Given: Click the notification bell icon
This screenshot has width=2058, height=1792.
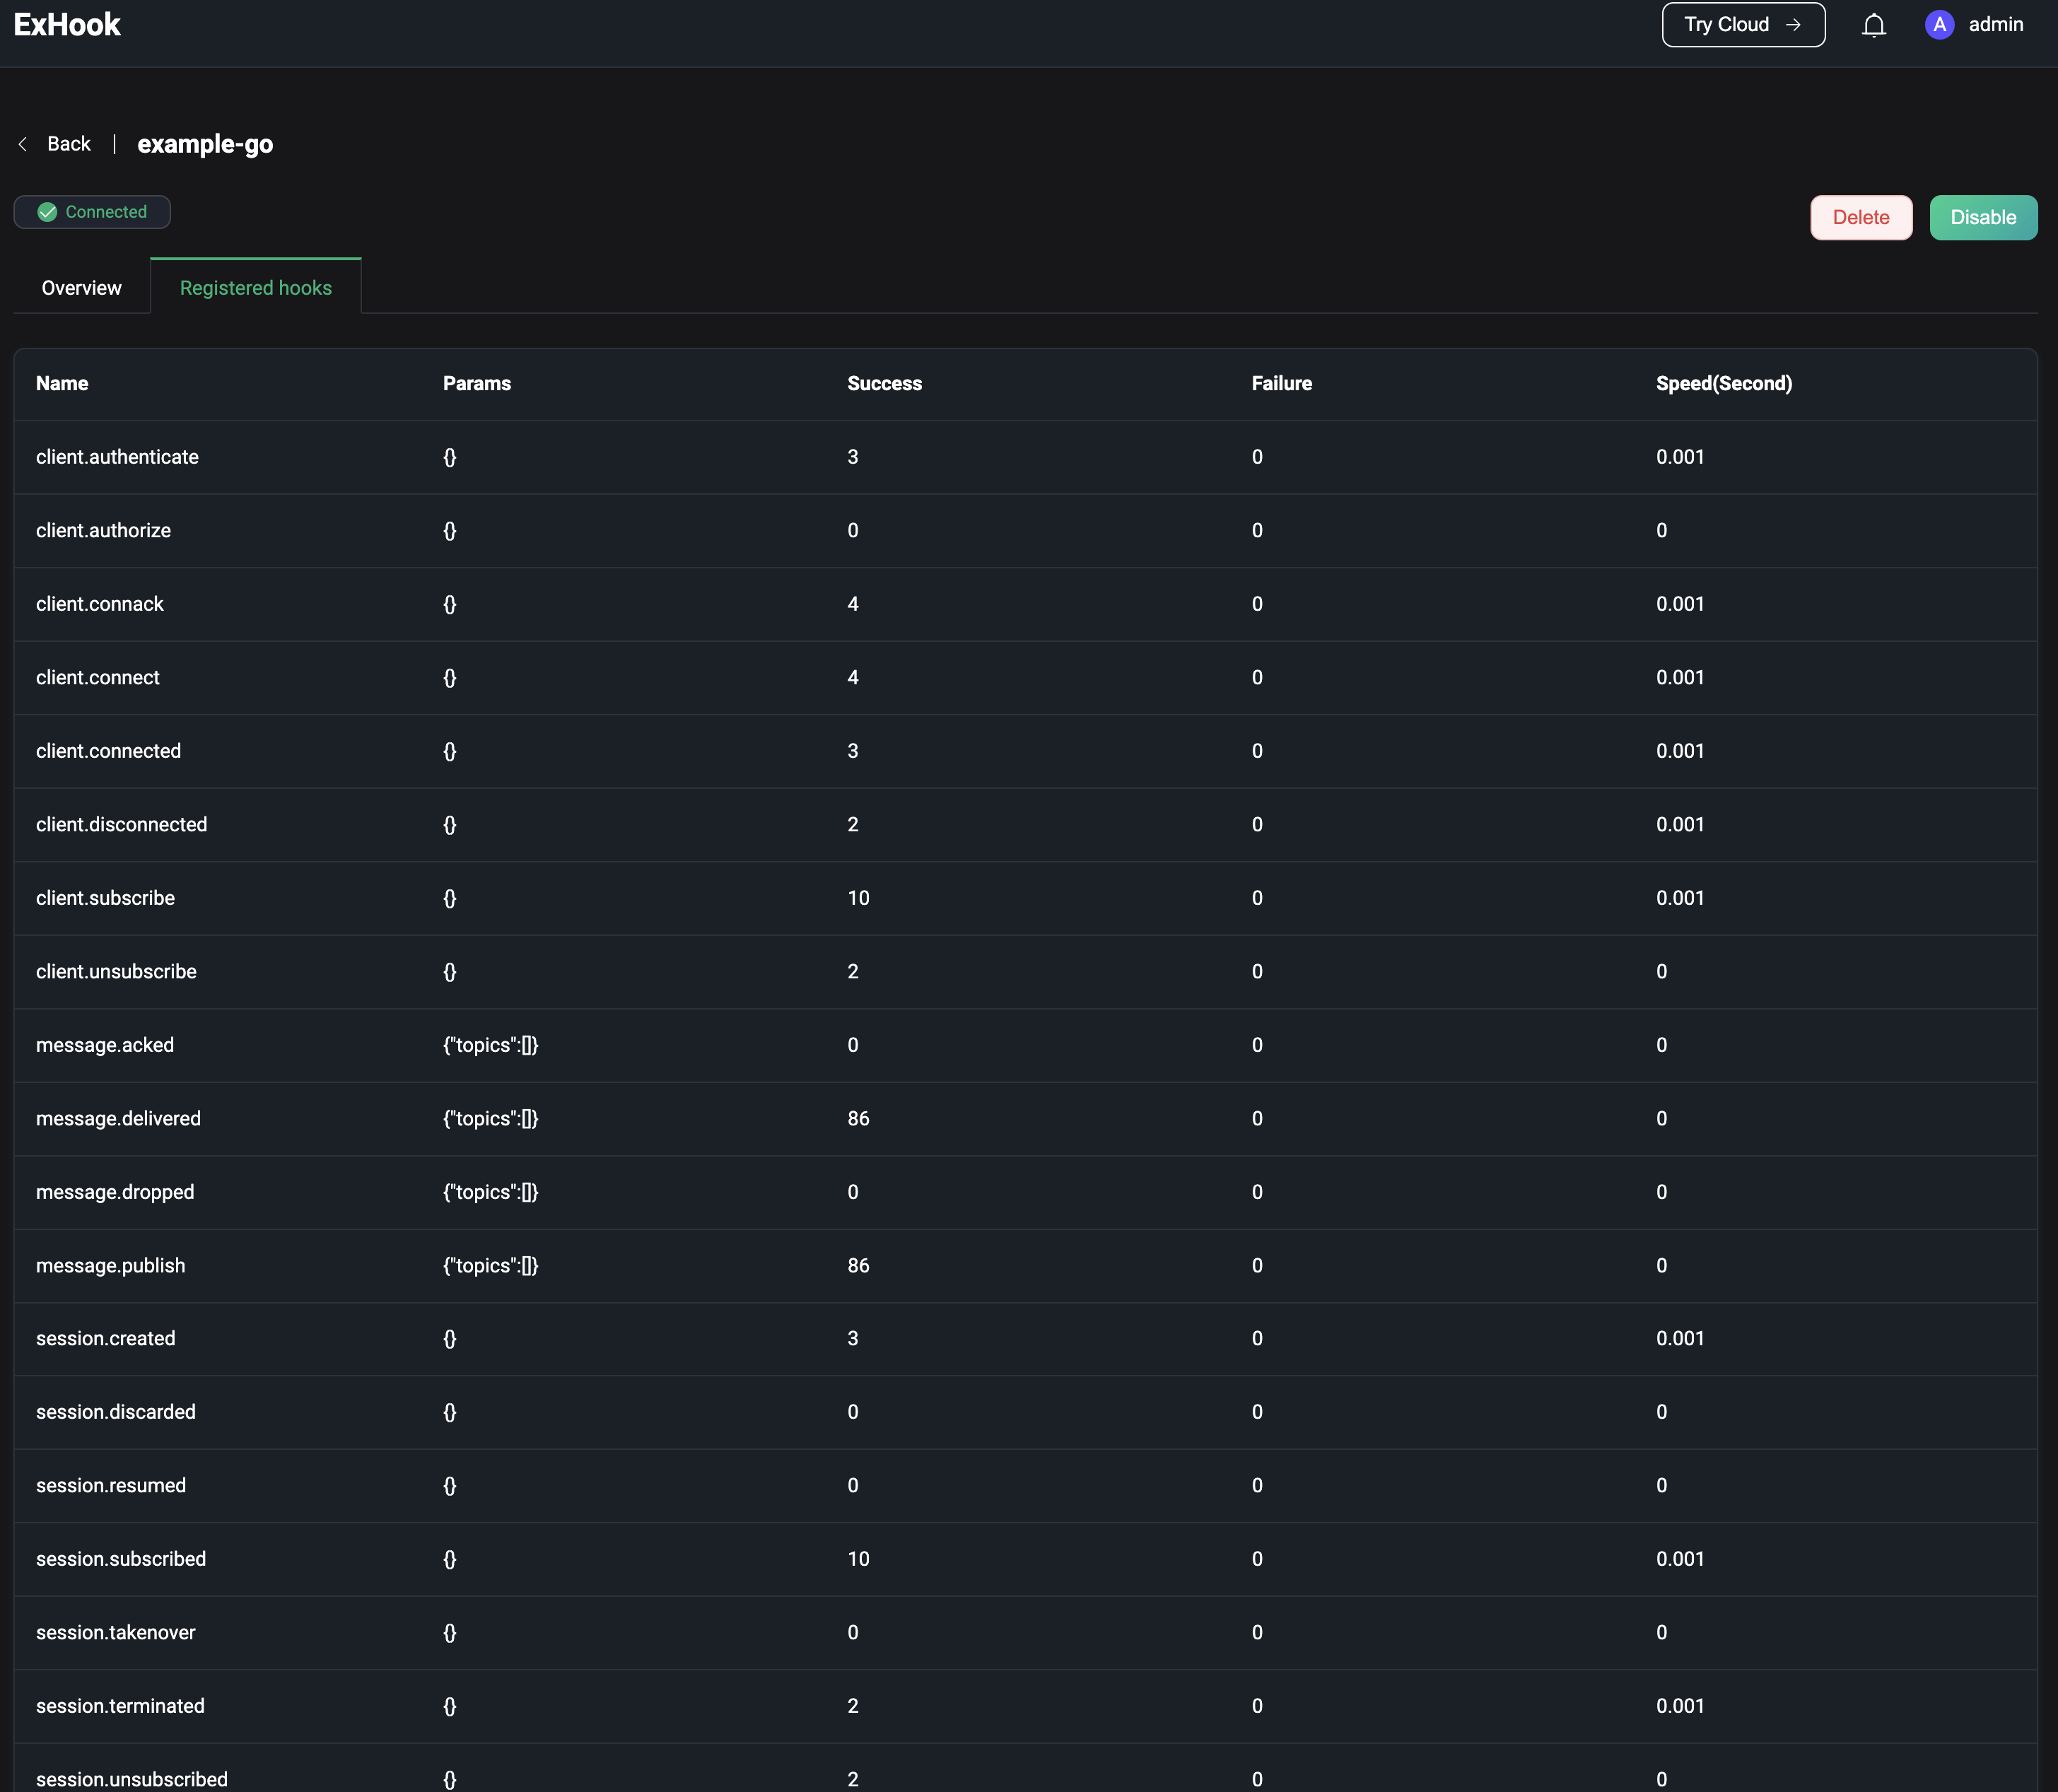Looking at the screenshot, I should click(x=1873, y=25).
